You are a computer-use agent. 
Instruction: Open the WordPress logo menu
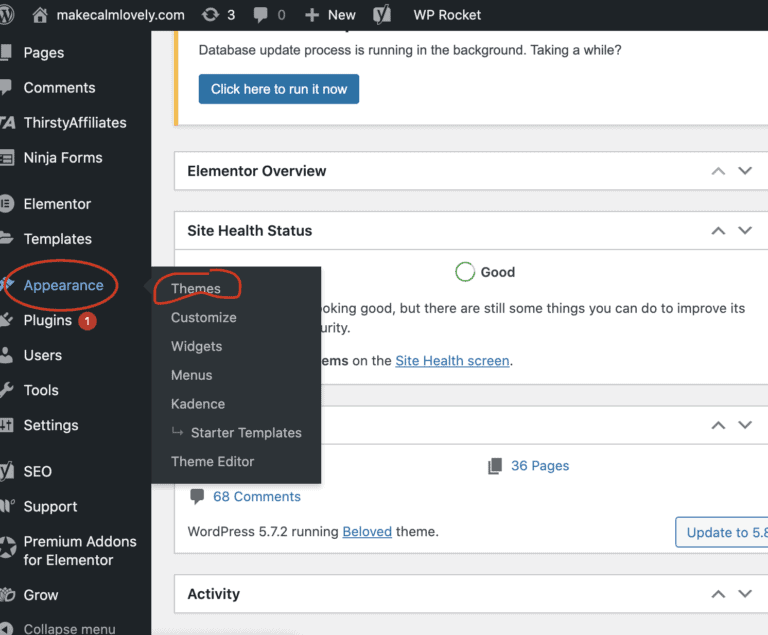coord(6,15)
